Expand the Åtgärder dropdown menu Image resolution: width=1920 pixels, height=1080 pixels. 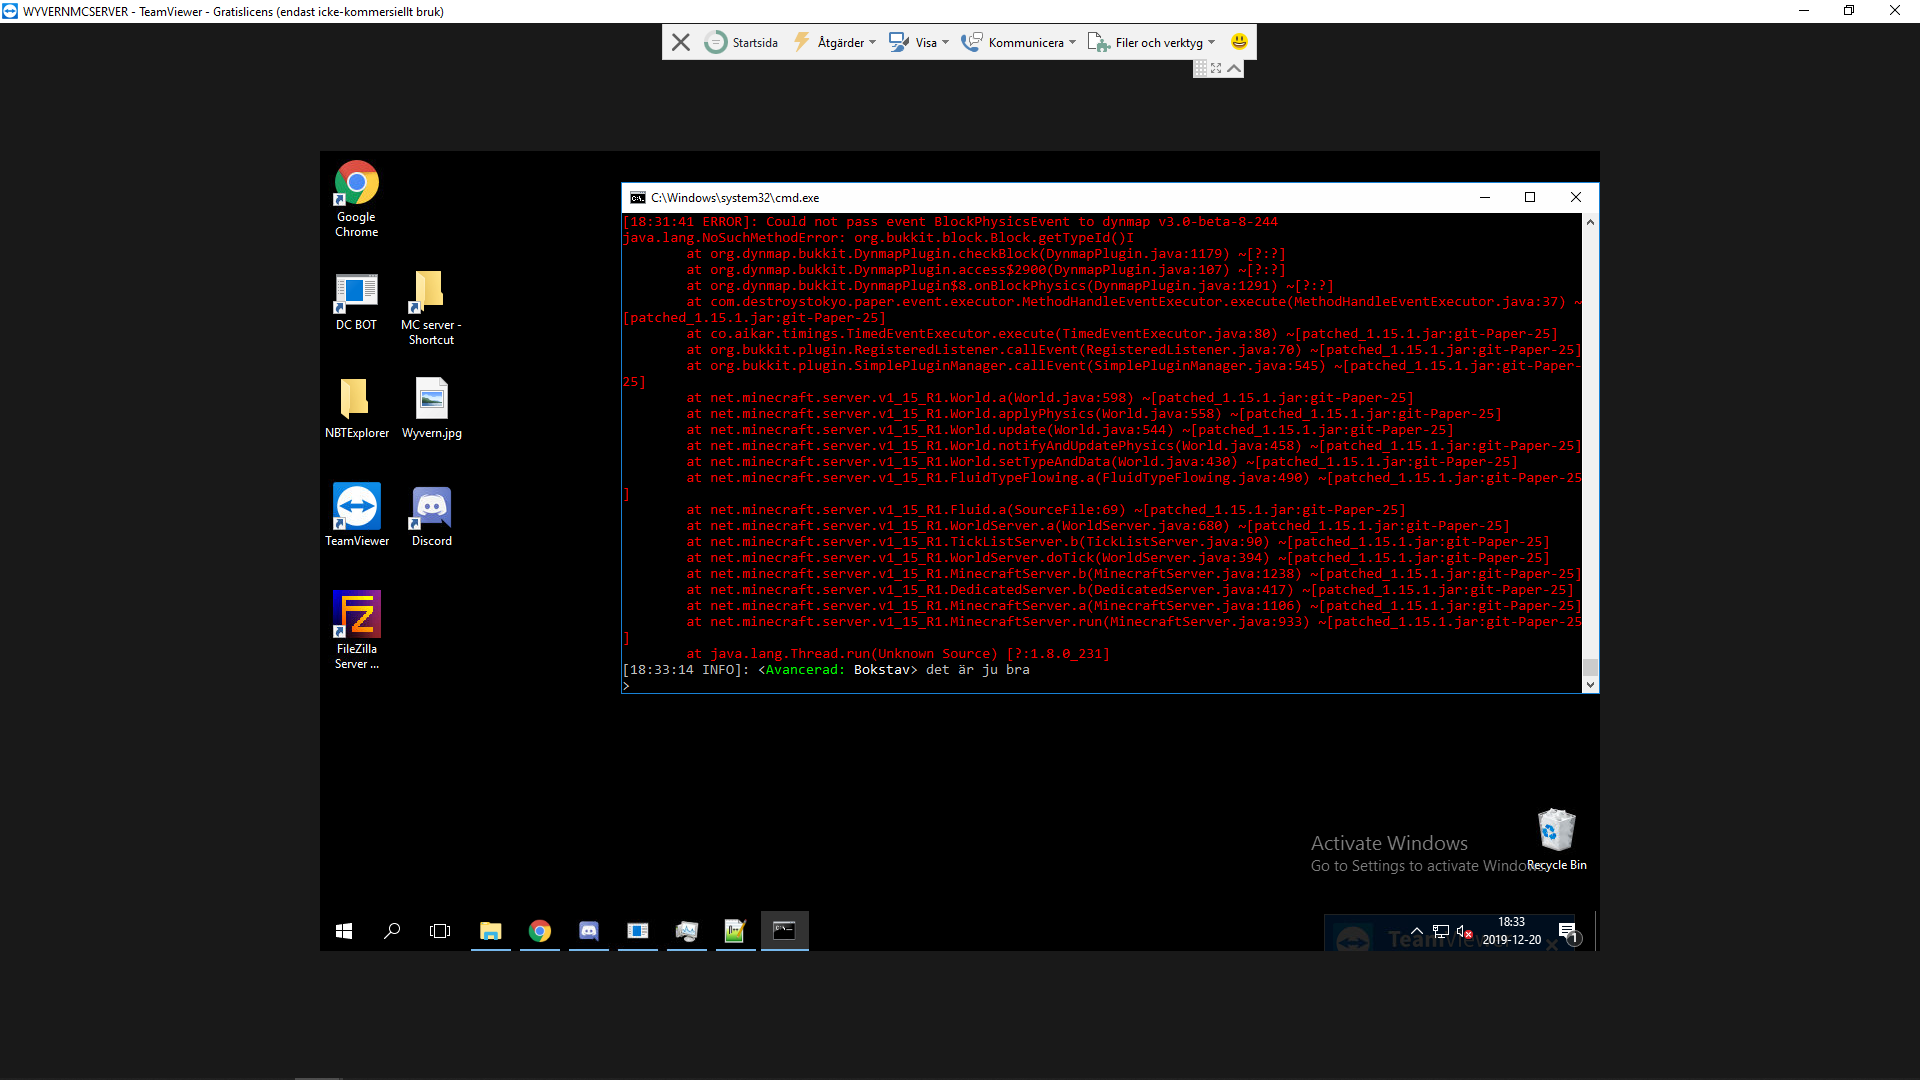click(x=834, y=42)
